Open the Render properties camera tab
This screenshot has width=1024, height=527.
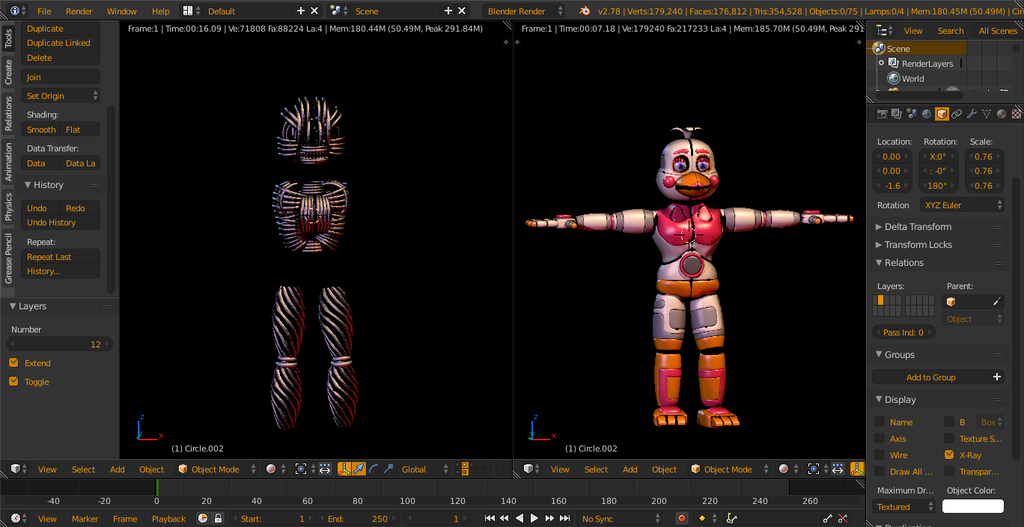882,114
